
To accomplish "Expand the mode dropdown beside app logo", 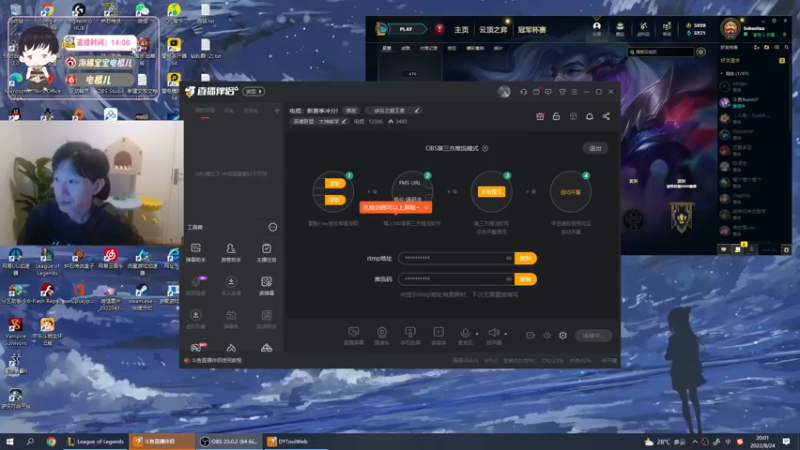I will pos(254,91).
